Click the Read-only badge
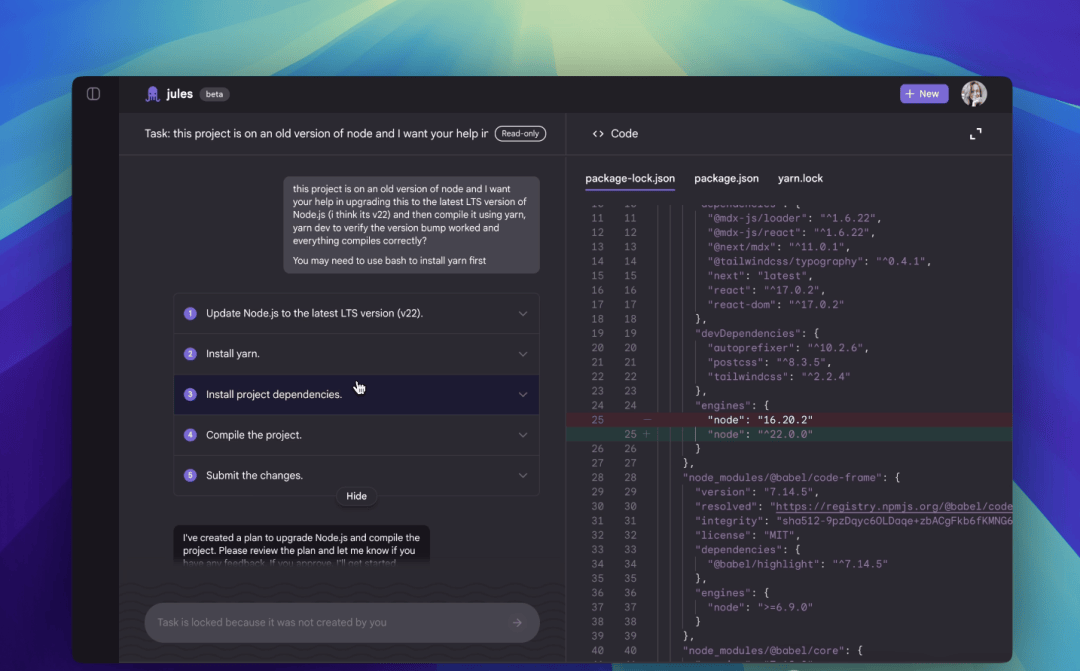The height and width of the screenshot is (671, 1080). [x=520, y=134]
